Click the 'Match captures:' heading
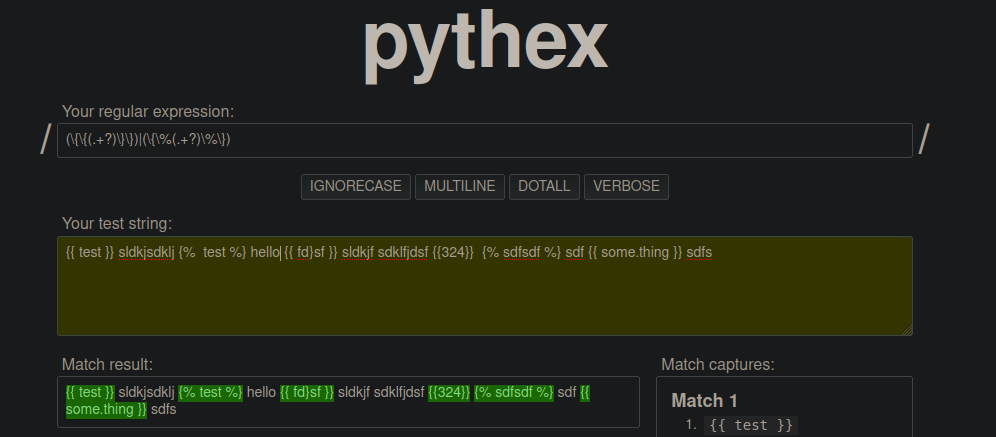 click(x=718, y=365)
